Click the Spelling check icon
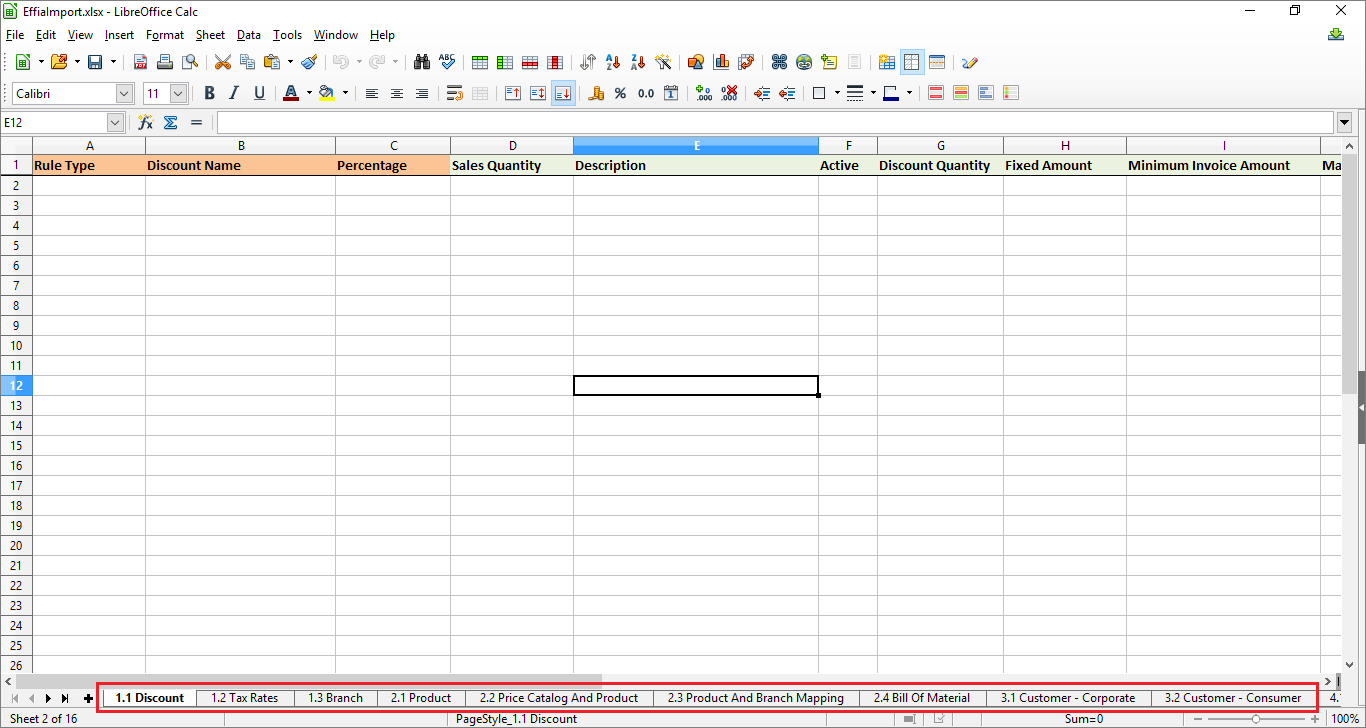The width and height of the screenshot is (1366, 728). coord(446,62)
